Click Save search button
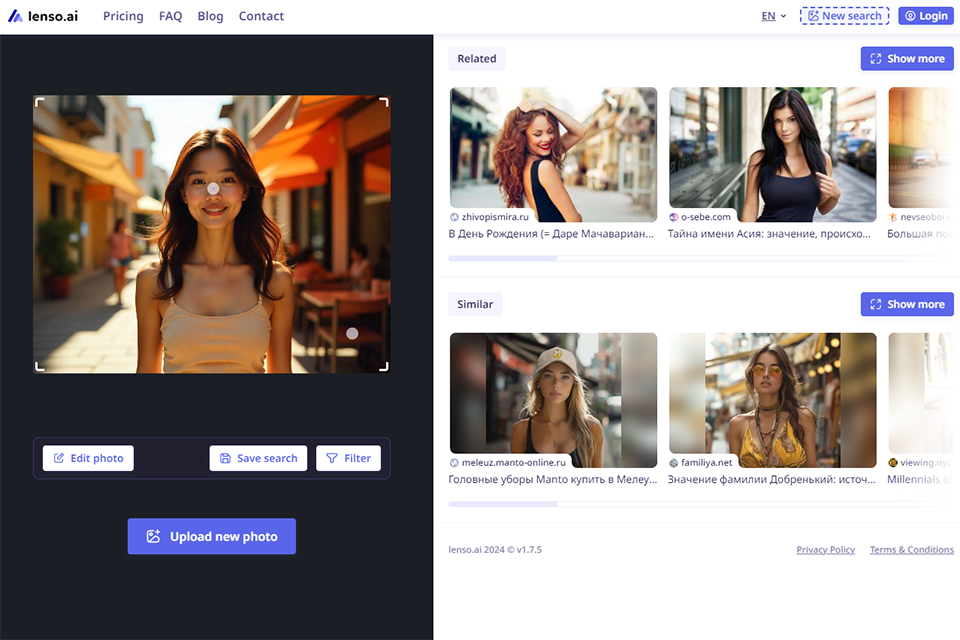This screenshot has width=960, height=640. click(x=258, y=458)
